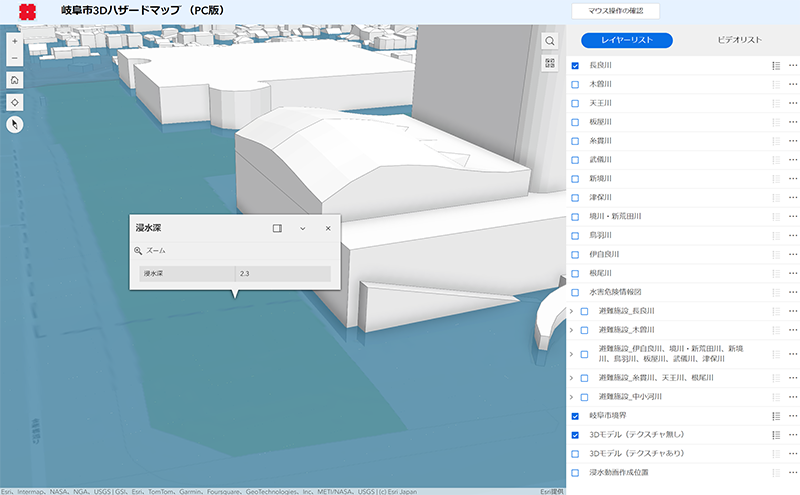Screen dimensions: 800x495
Task: Open more options for 武儀川 layer
Action: click(x=792, y=160)
